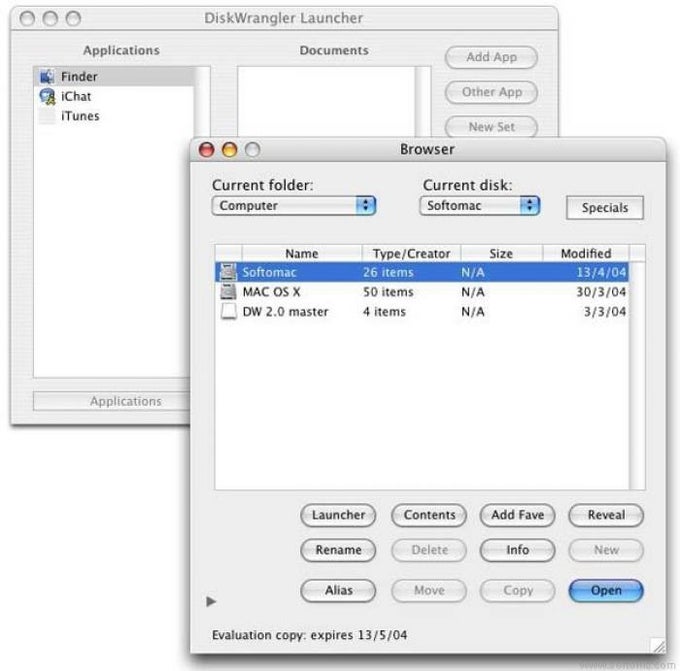Click the dimmed Move button
680x671 pixels.
click(429, 590)
